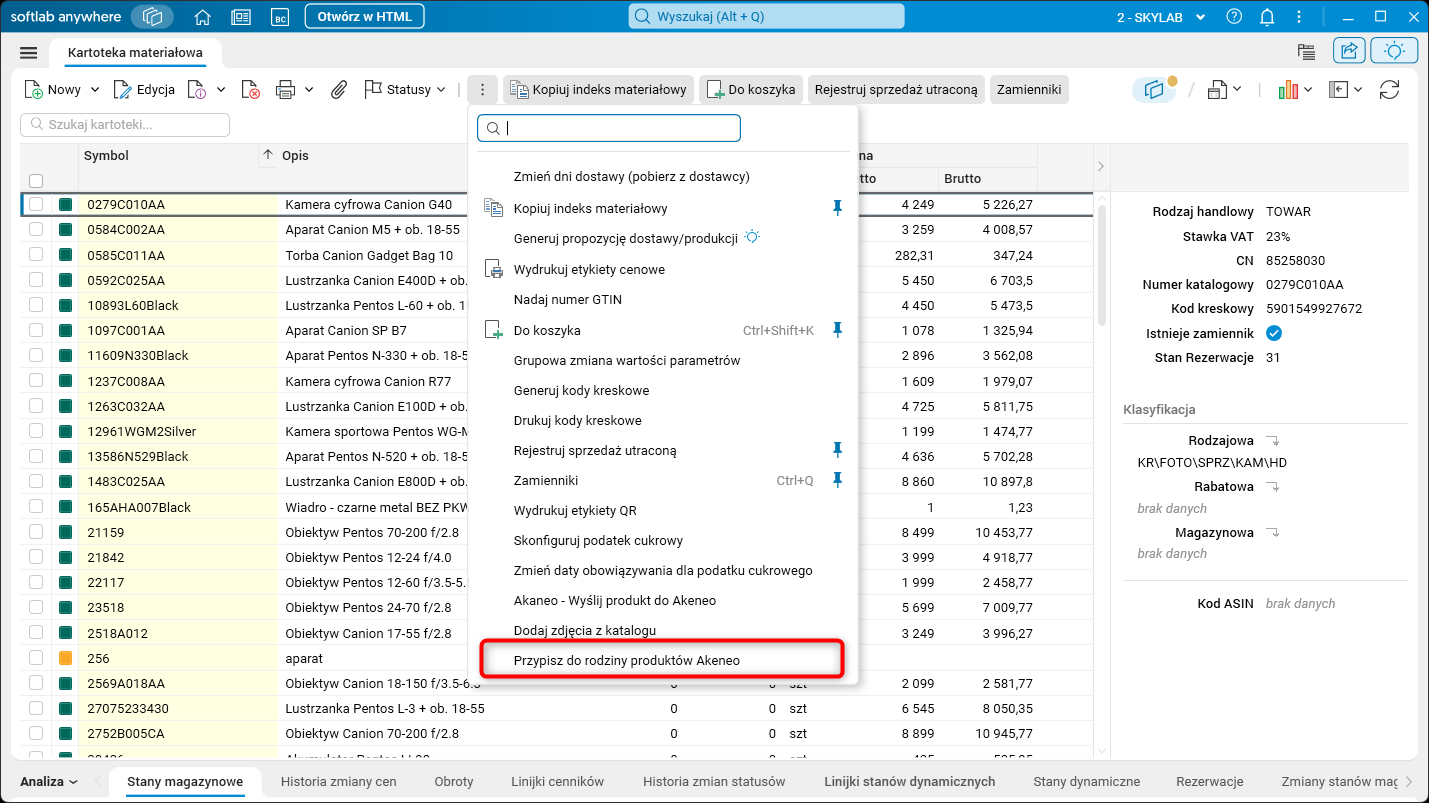The width and height of the screenshot is (1429, 803).
Task: Click the Do koszyka toolbar button
Action: (751, 90)
